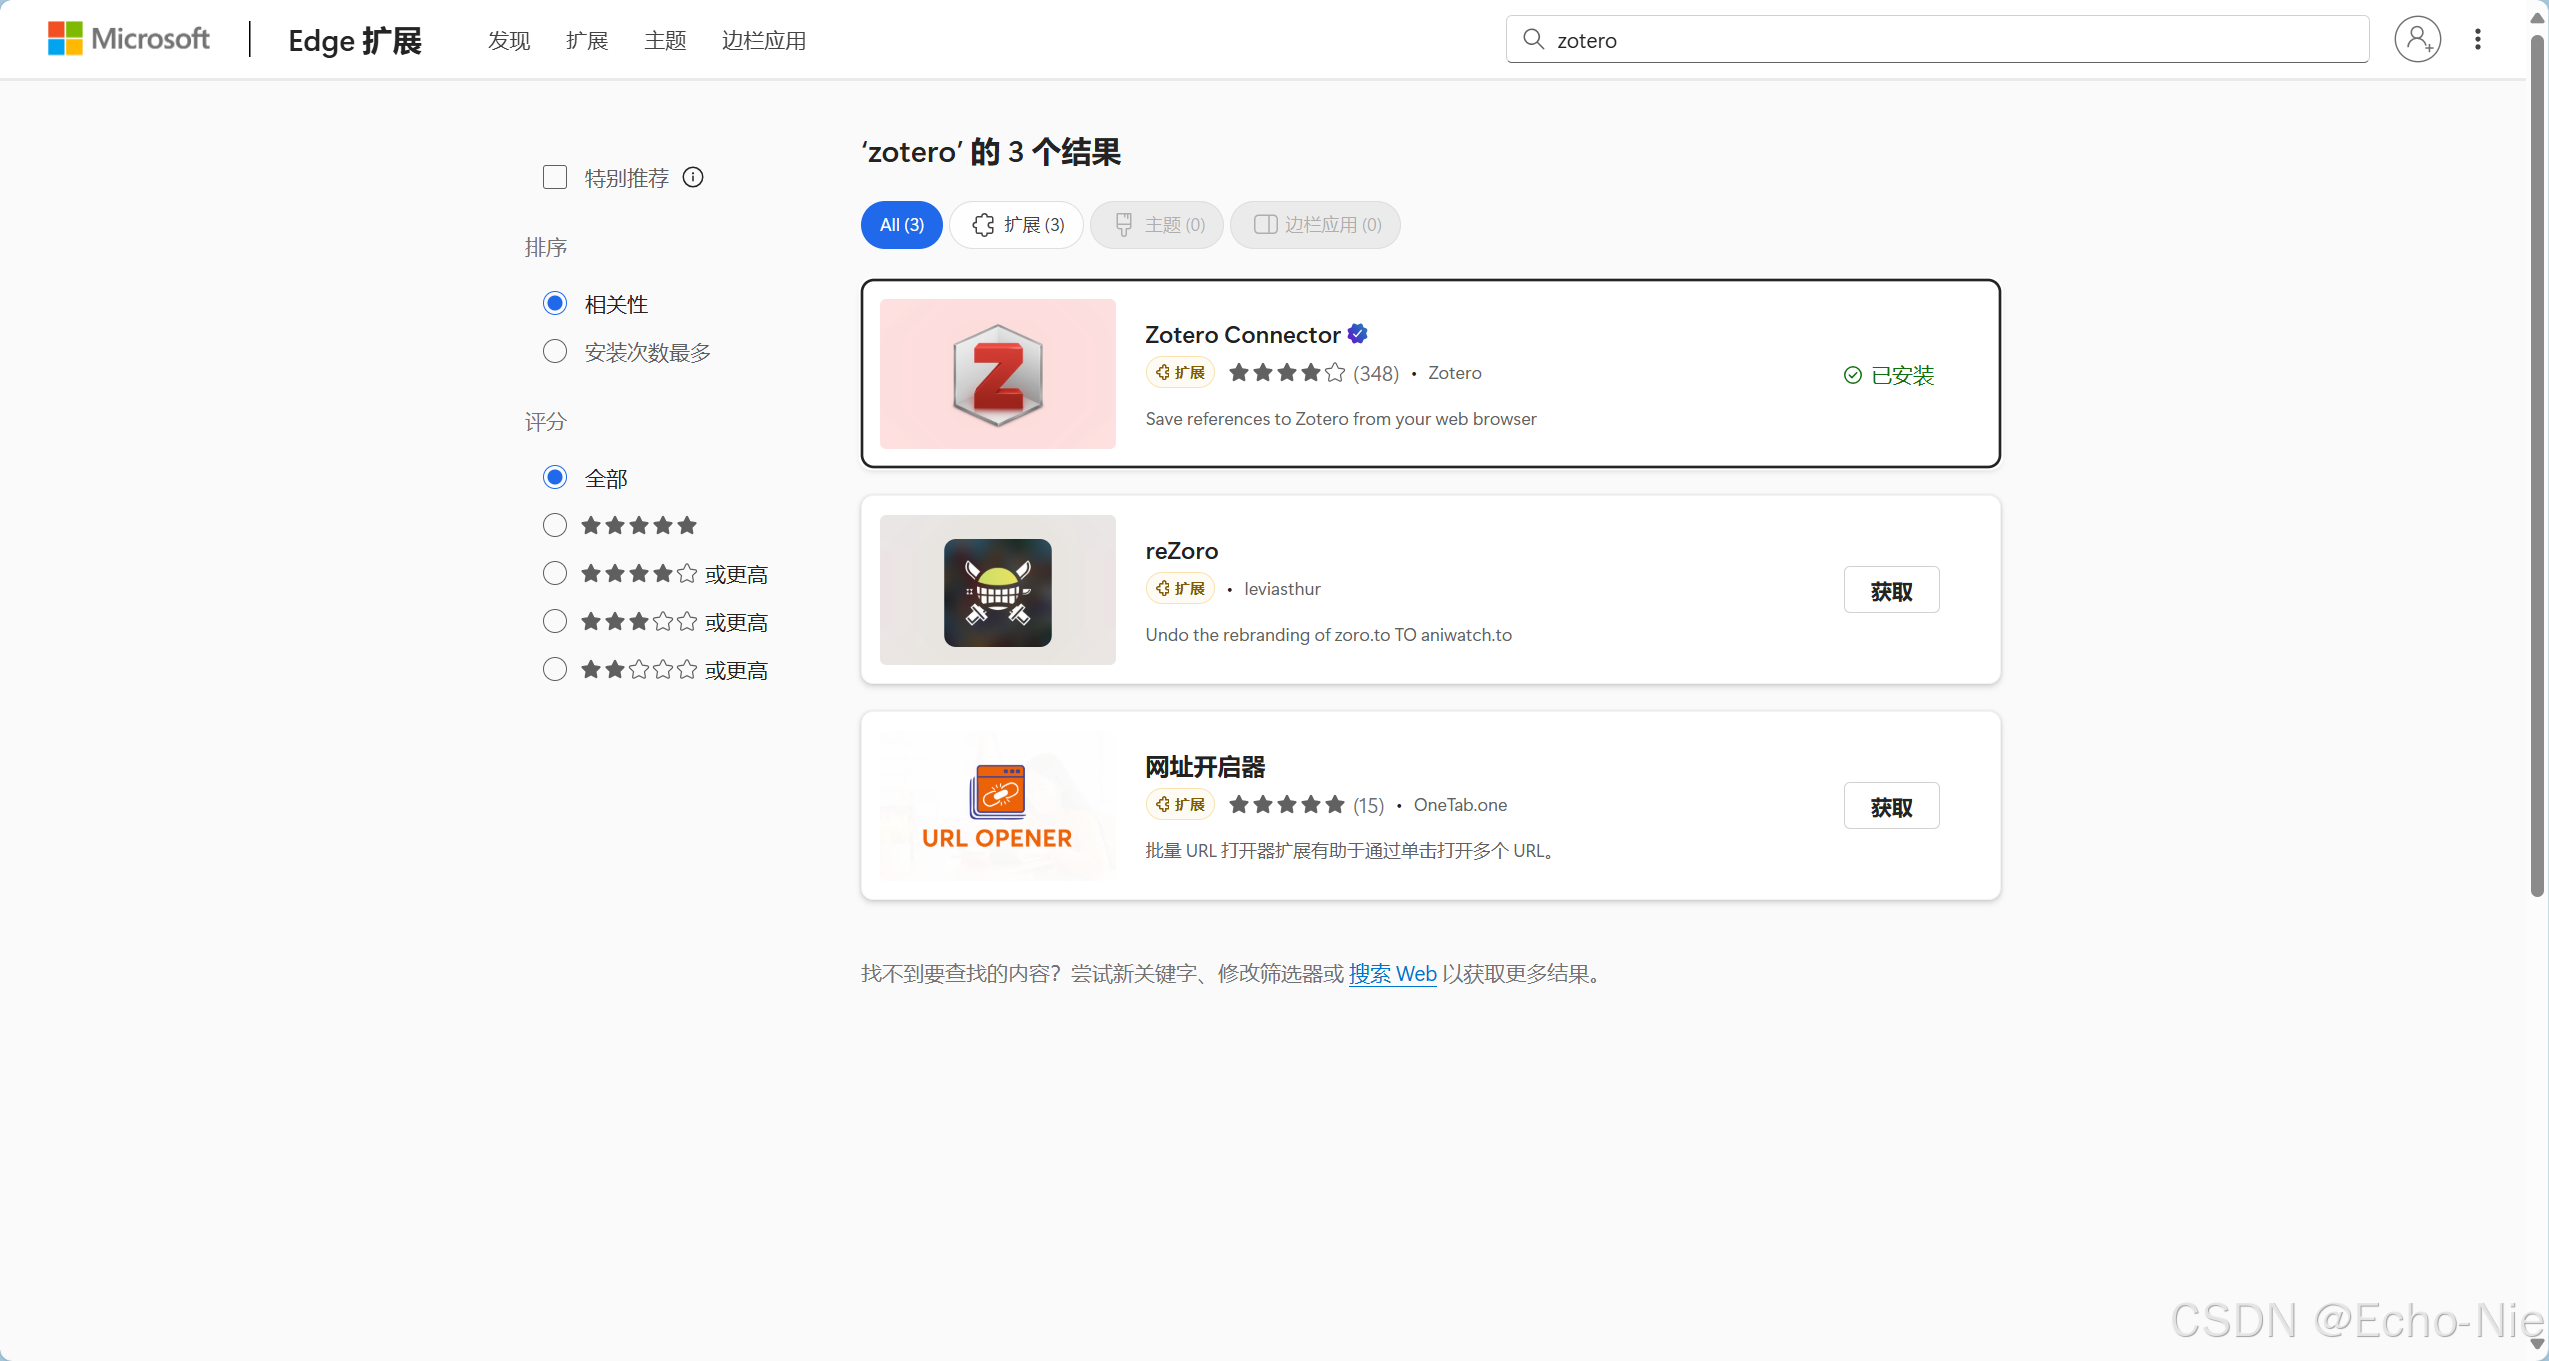The height and width of the screenshot is (1361, 2549).
Task: Enable the 特别推荐 checkbox
Action: coord(555,177)
